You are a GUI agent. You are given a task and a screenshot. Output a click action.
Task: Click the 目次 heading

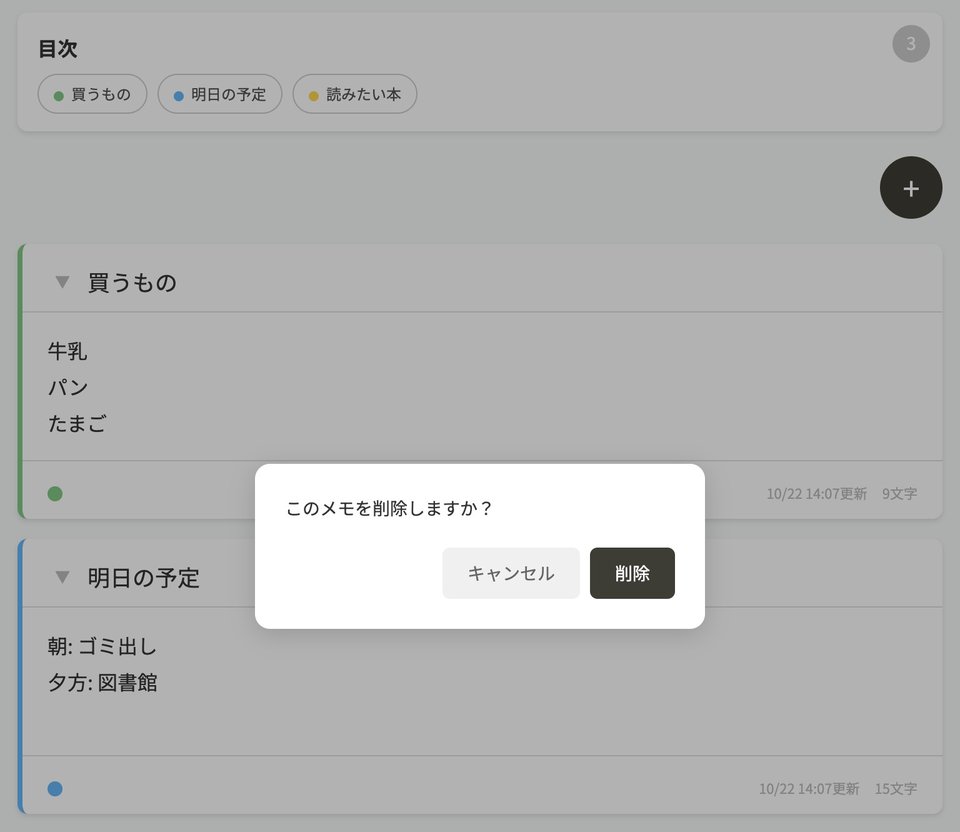[58, 49]
